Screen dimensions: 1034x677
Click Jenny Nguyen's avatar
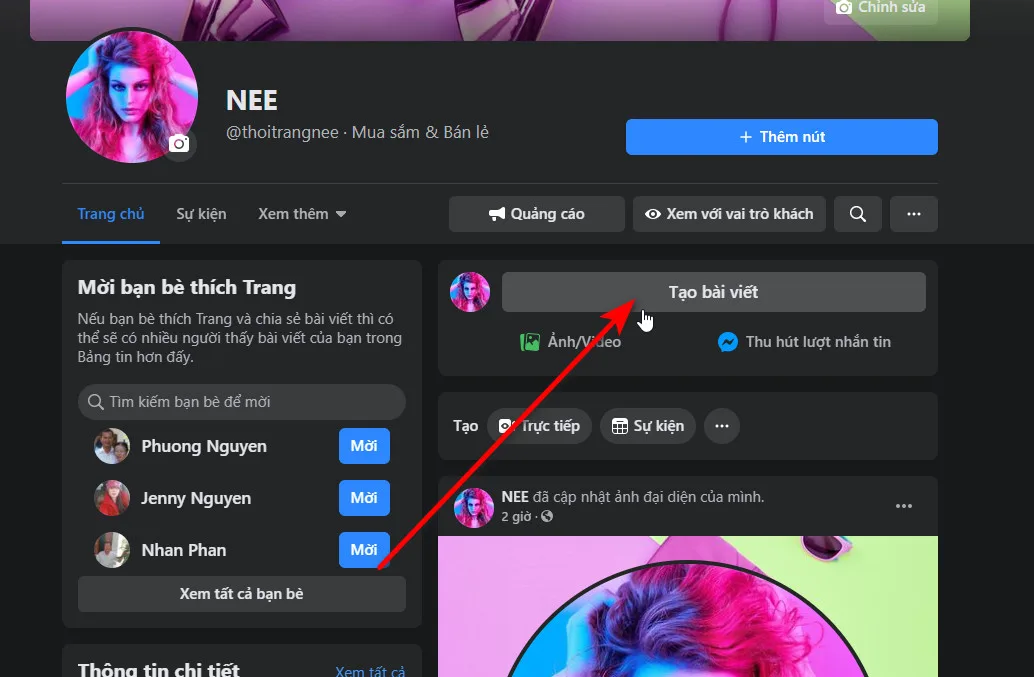click(112, 498)
